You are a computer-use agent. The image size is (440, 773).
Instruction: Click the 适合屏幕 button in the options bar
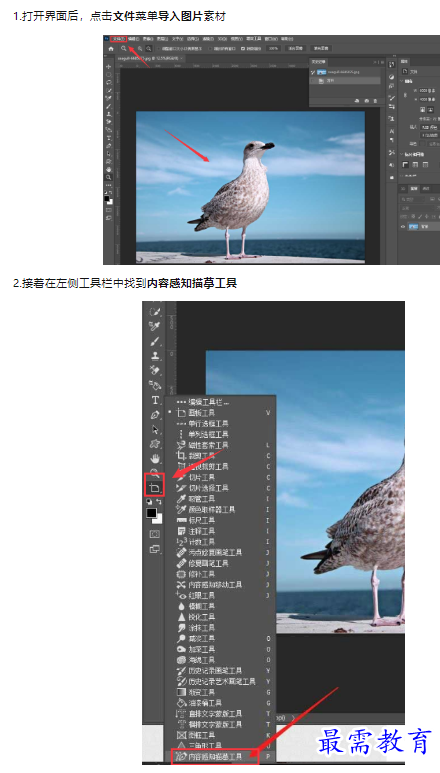[296, 48]
